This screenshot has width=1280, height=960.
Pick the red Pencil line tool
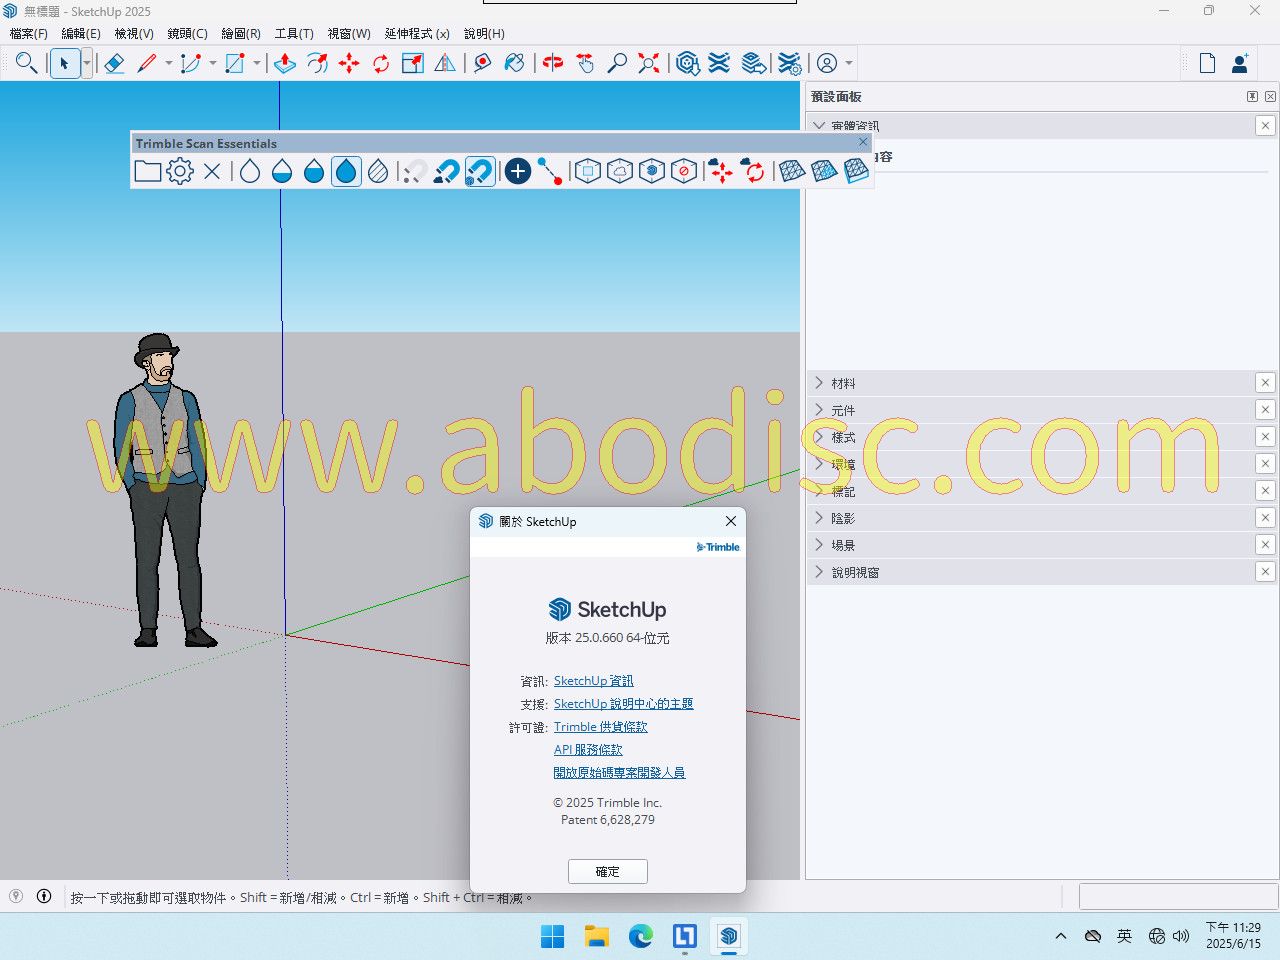point(147,63)
